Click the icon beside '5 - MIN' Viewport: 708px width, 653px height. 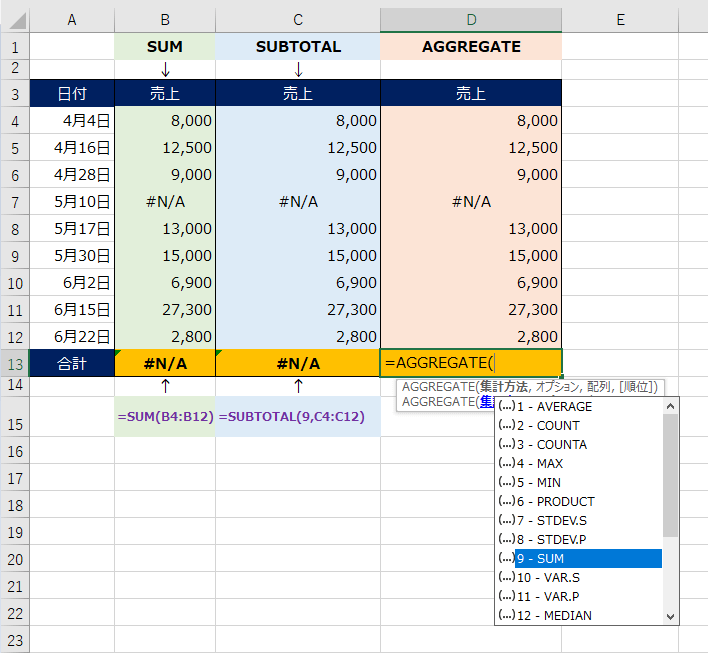click(x=506, y=483)
